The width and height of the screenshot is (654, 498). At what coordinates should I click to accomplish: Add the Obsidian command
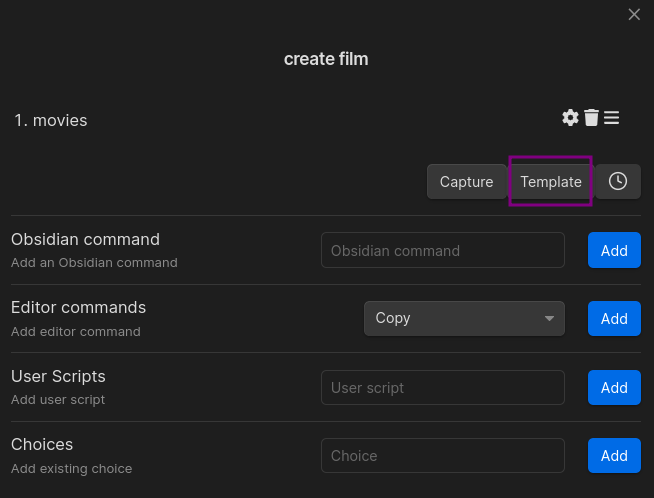(614, 250)
